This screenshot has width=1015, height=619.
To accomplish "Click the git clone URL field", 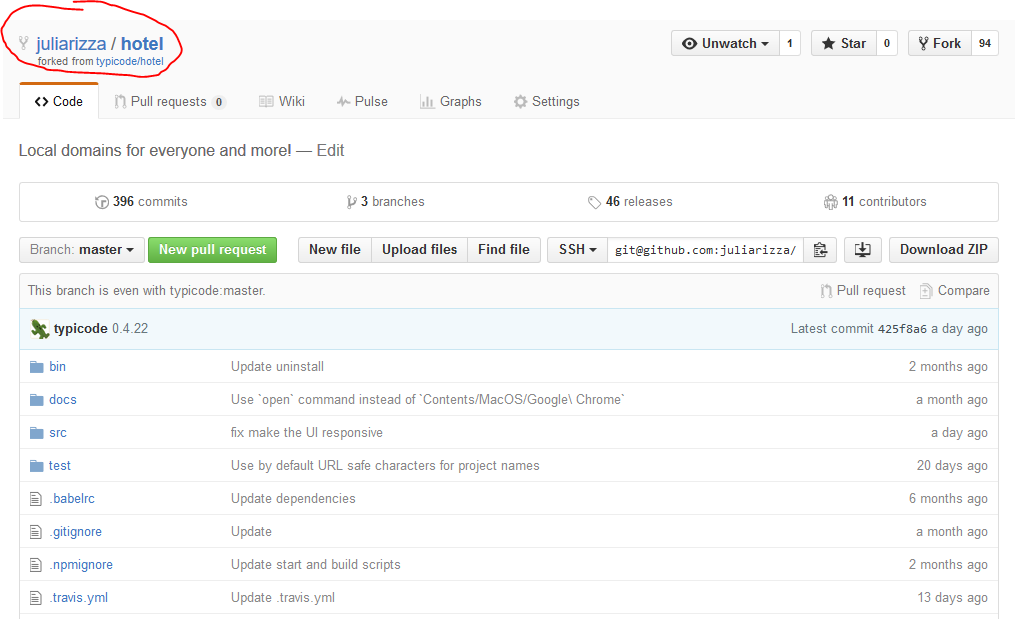I will tap(706, 250).
